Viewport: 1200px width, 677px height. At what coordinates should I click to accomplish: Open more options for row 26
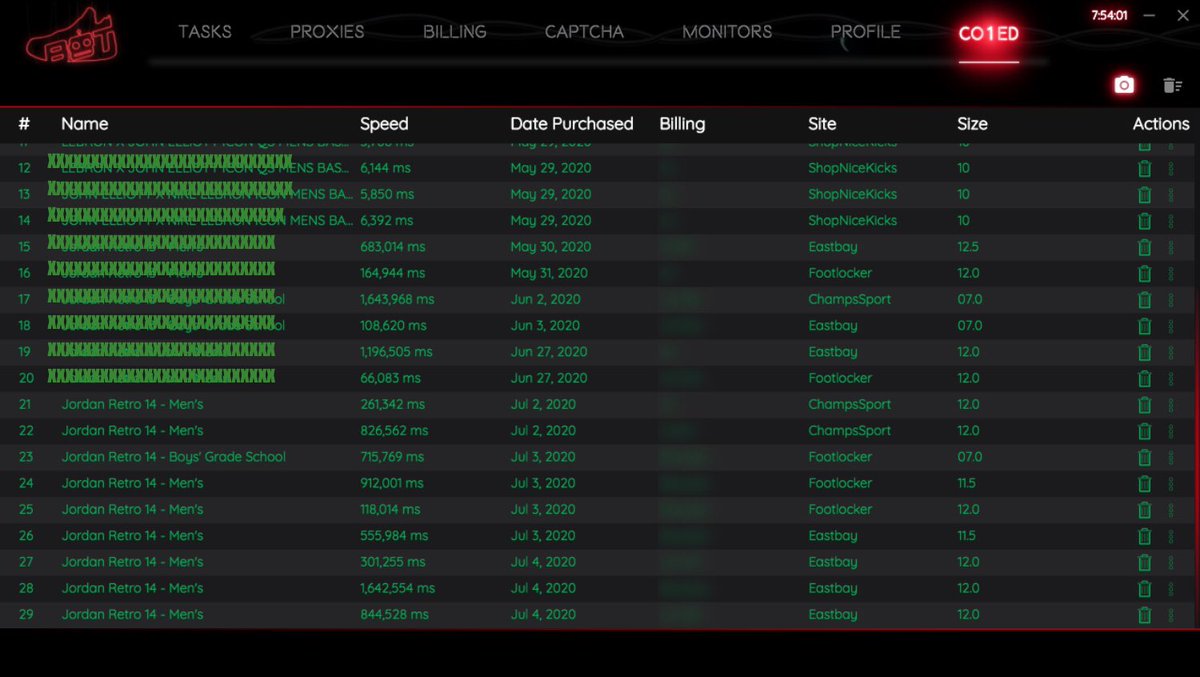coord(1171,536)
